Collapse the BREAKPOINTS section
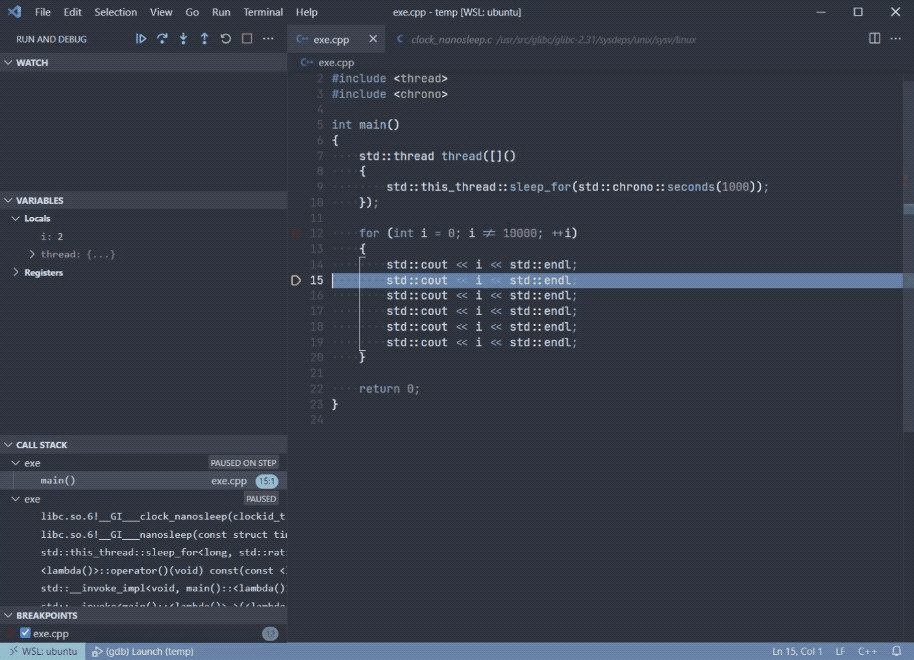 pos(8,615)
